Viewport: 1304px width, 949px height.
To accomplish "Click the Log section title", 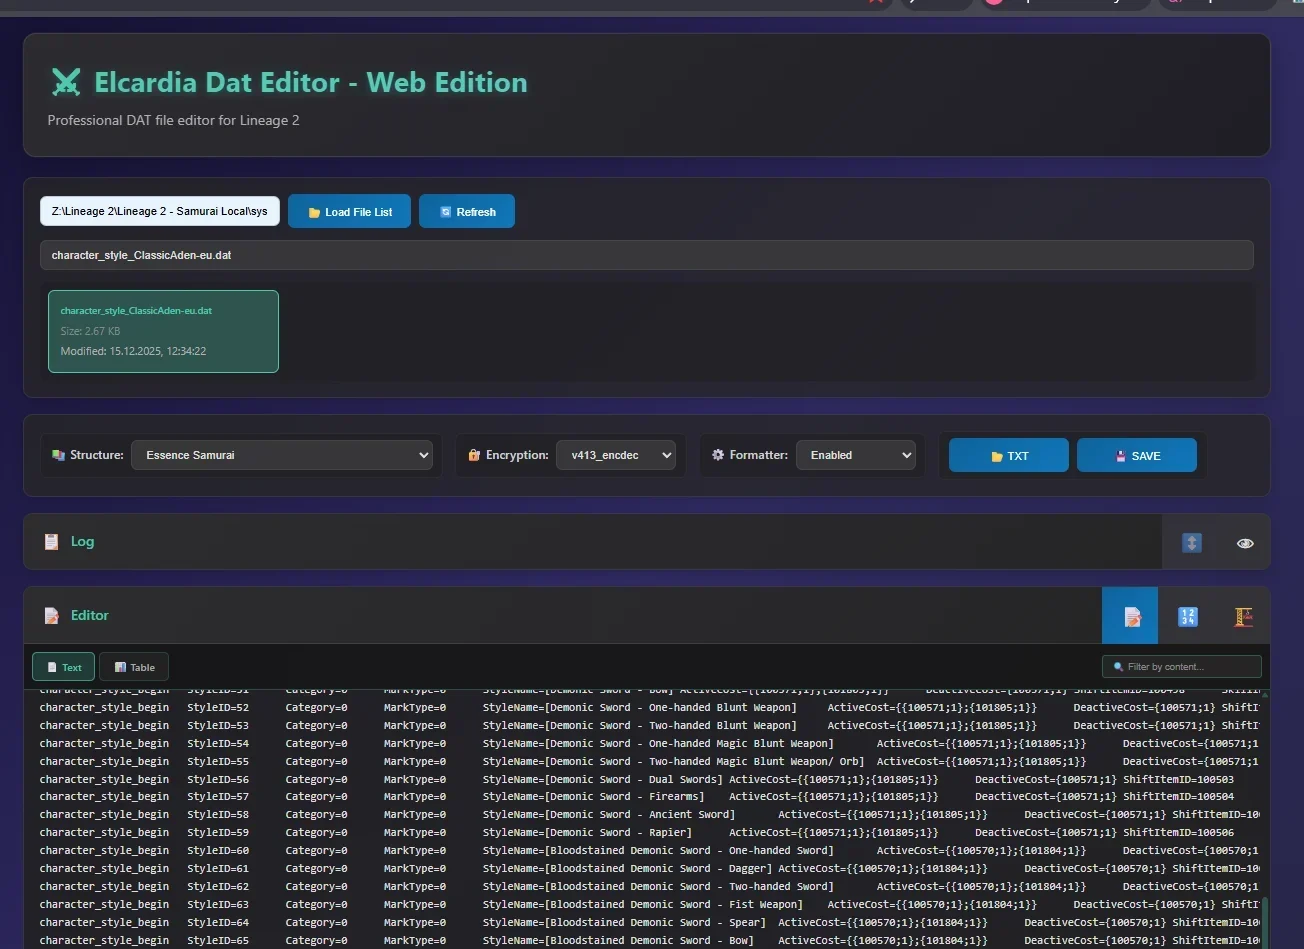I will coord(82,541).
